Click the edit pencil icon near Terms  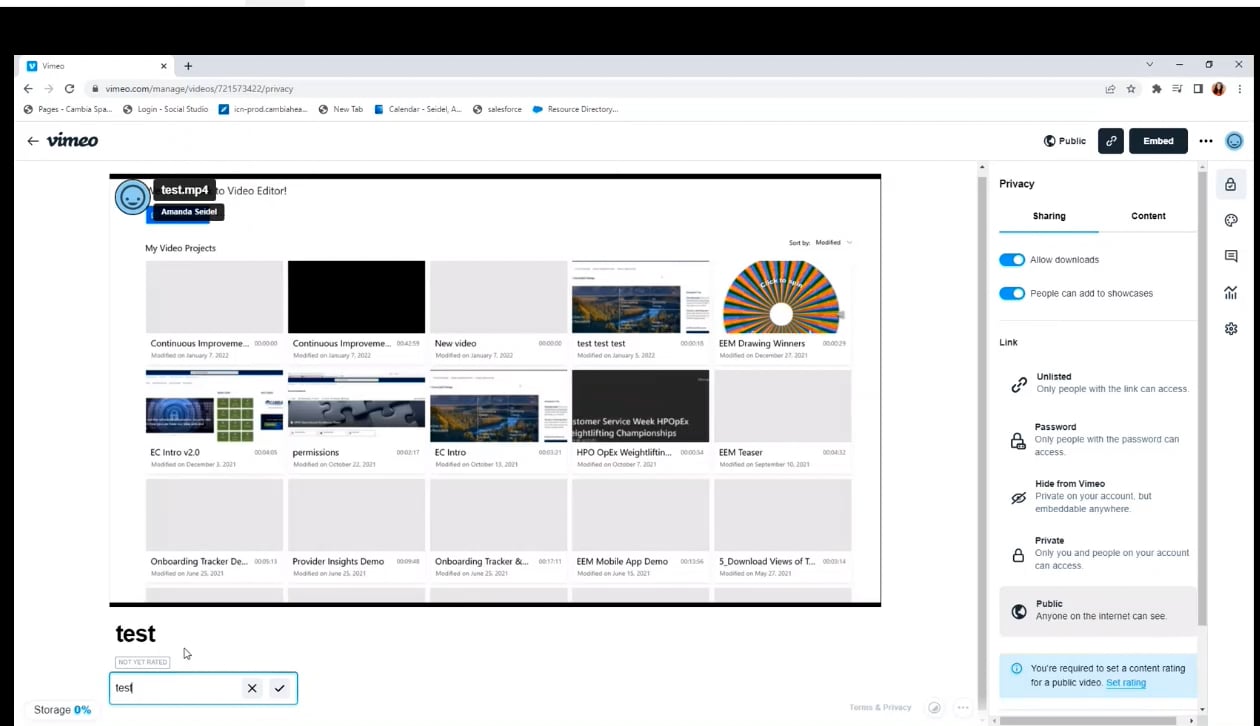coord(935,708)
